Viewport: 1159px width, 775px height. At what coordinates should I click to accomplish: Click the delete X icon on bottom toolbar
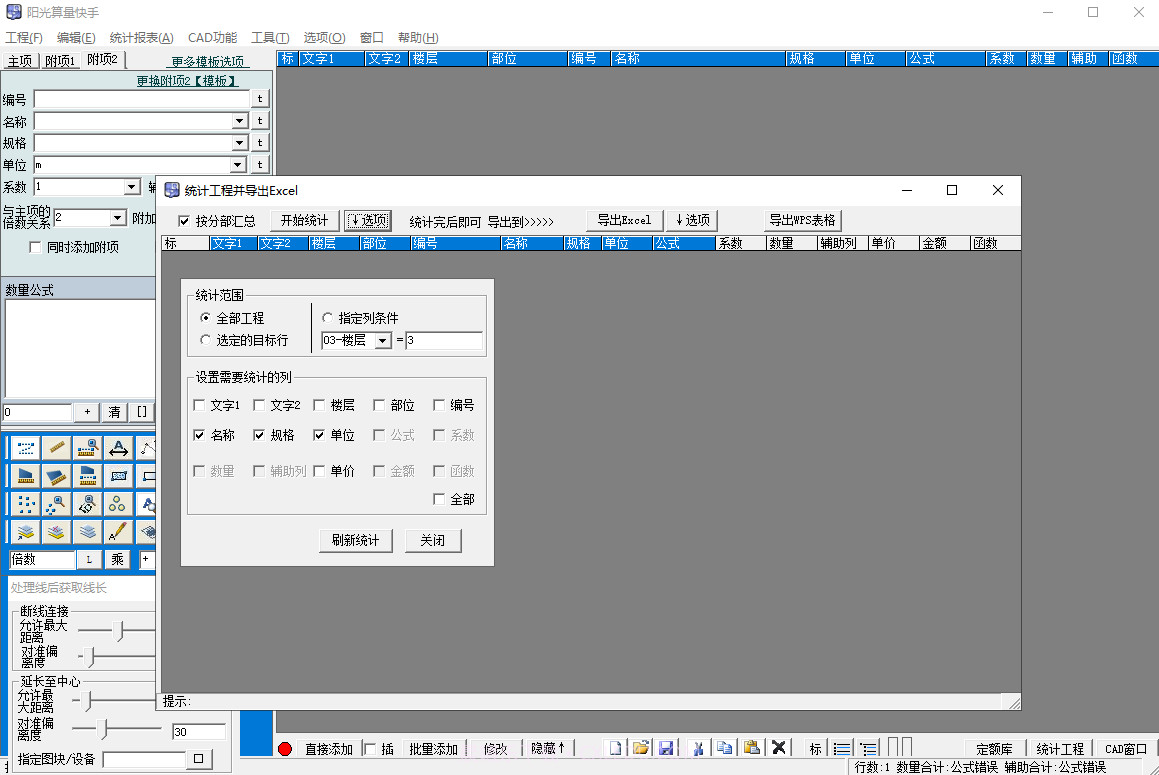[779, 747]
